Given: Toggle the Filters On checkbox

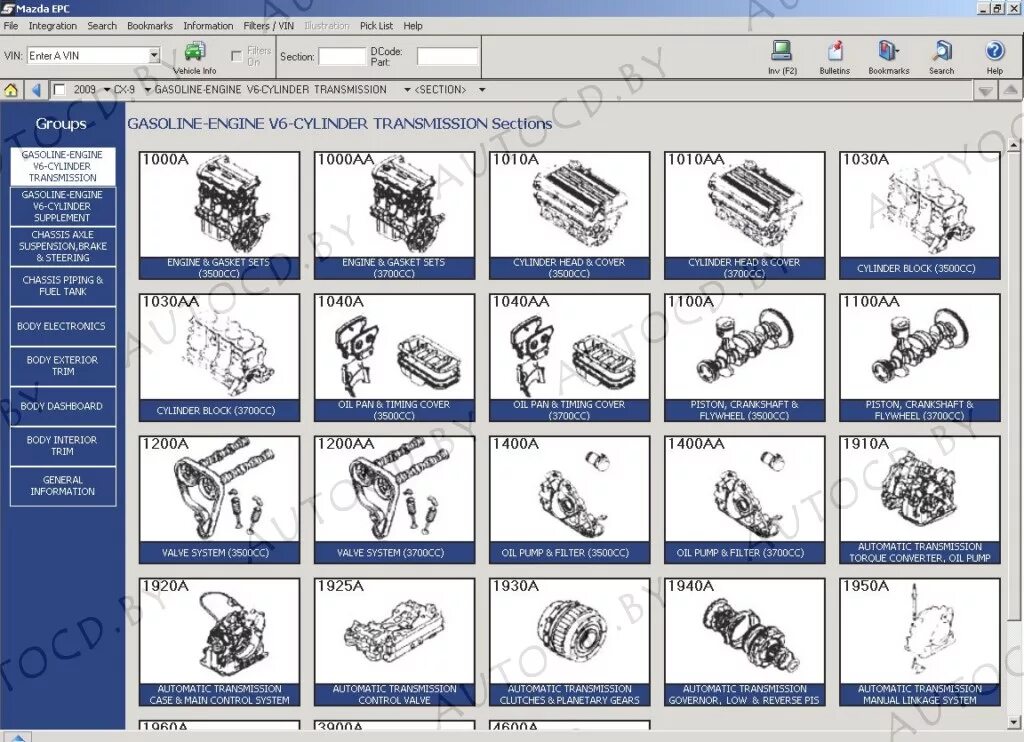Looking at the screenshot, I should pyautogui.click(x=236, y=56).
